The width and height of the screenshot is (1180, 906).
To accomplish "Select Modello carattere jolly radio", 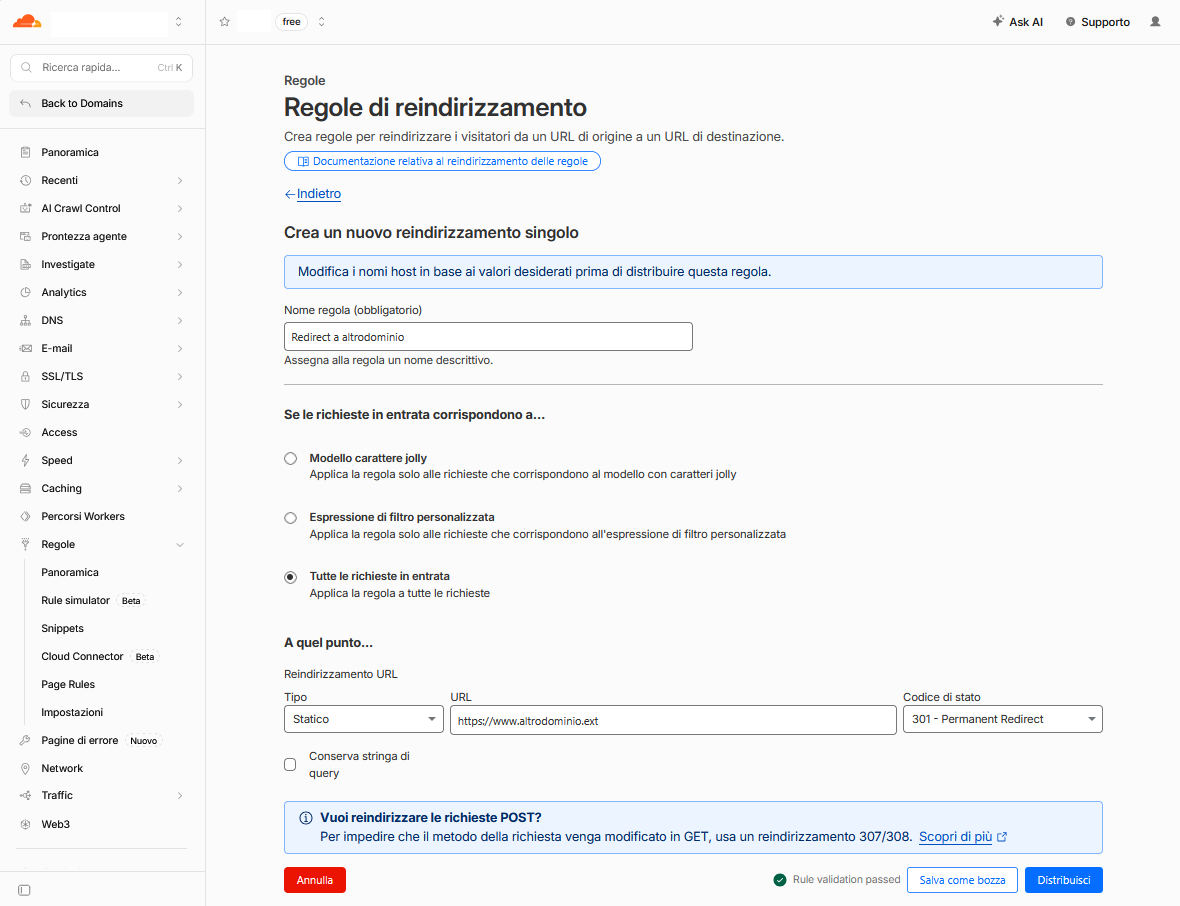I will coord(290,458).
